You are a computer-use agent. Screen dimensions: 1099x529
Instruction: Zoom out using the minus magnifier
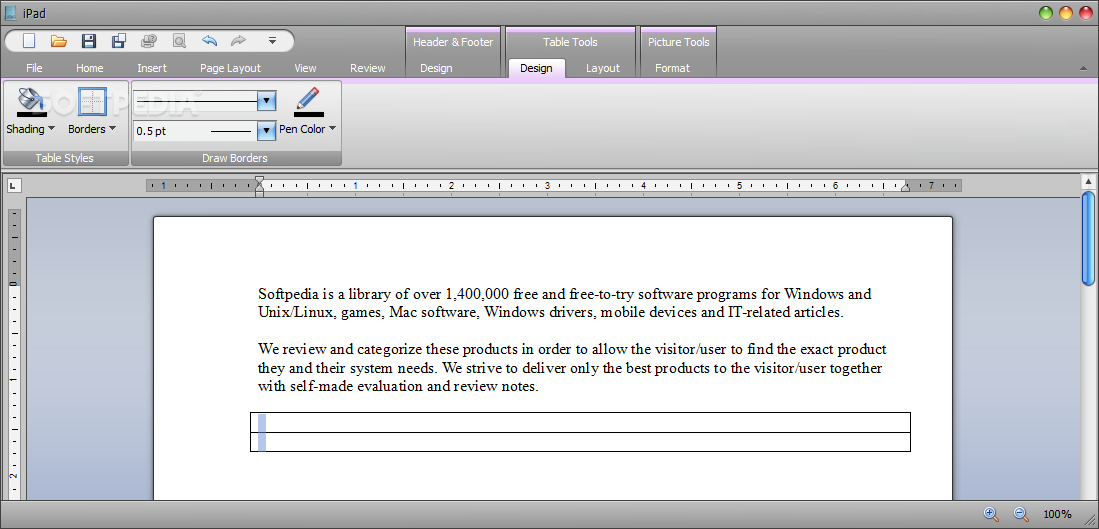[x=1020, y=514]
